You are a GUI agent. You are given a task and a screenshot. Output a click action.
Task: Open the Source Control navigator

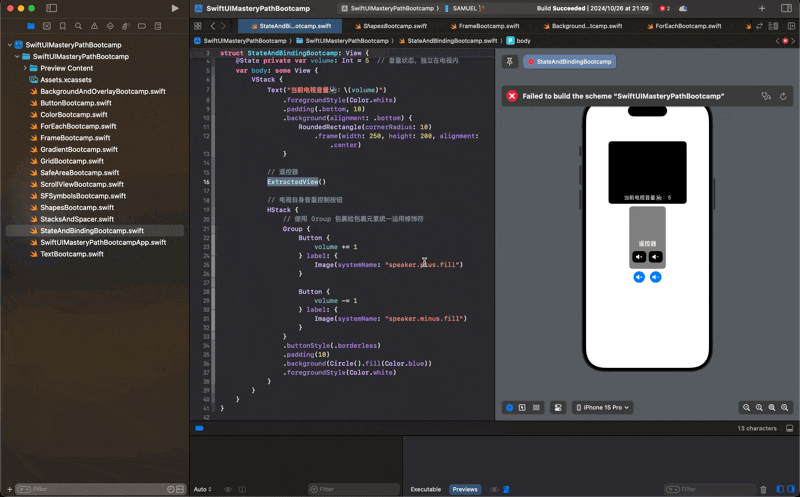coord(47,26)
